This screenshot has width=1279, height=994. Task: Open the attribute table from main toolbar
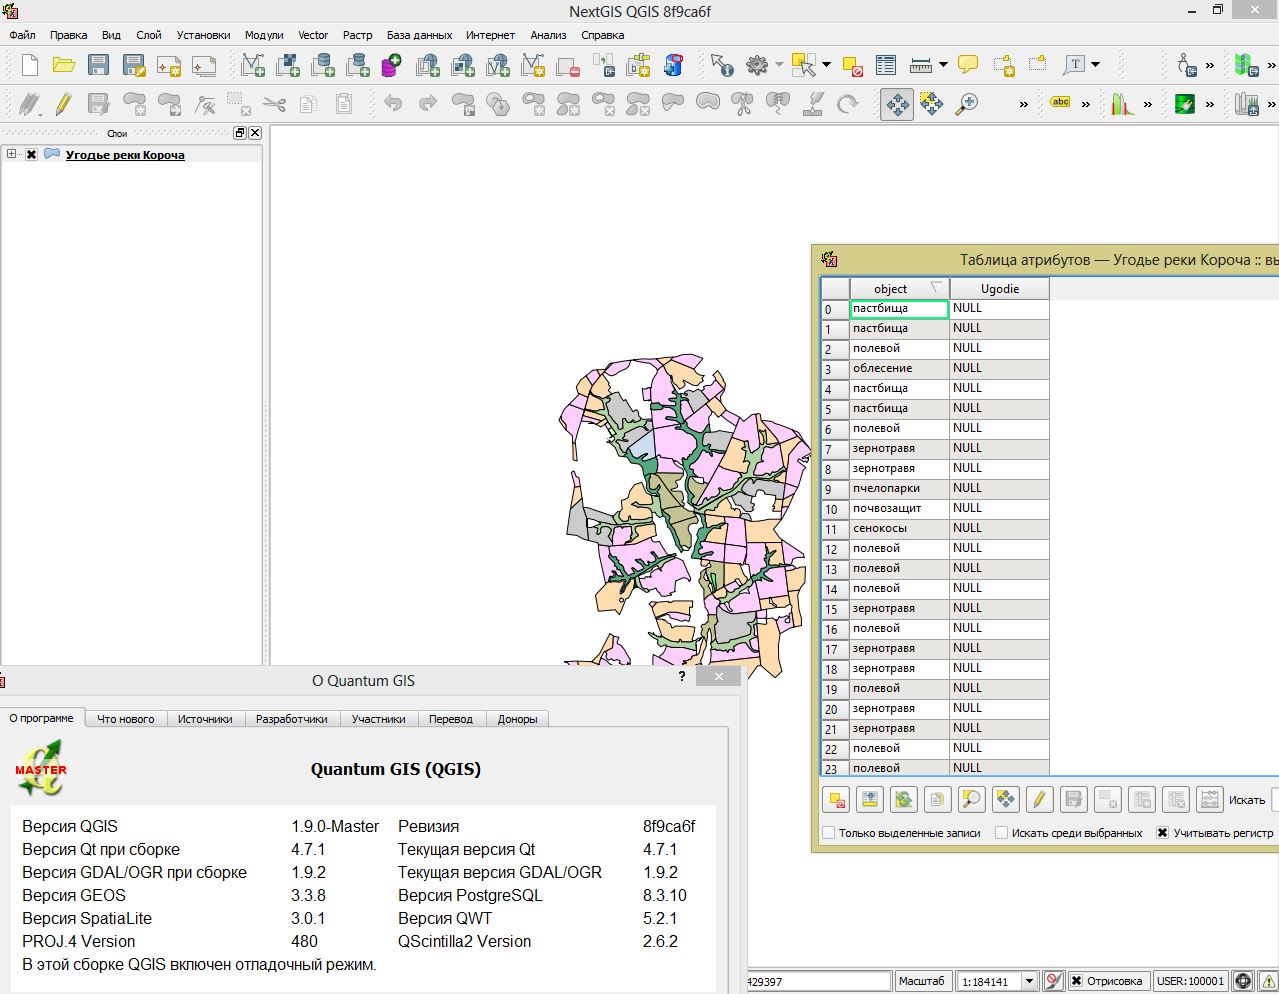click(885, 66)
